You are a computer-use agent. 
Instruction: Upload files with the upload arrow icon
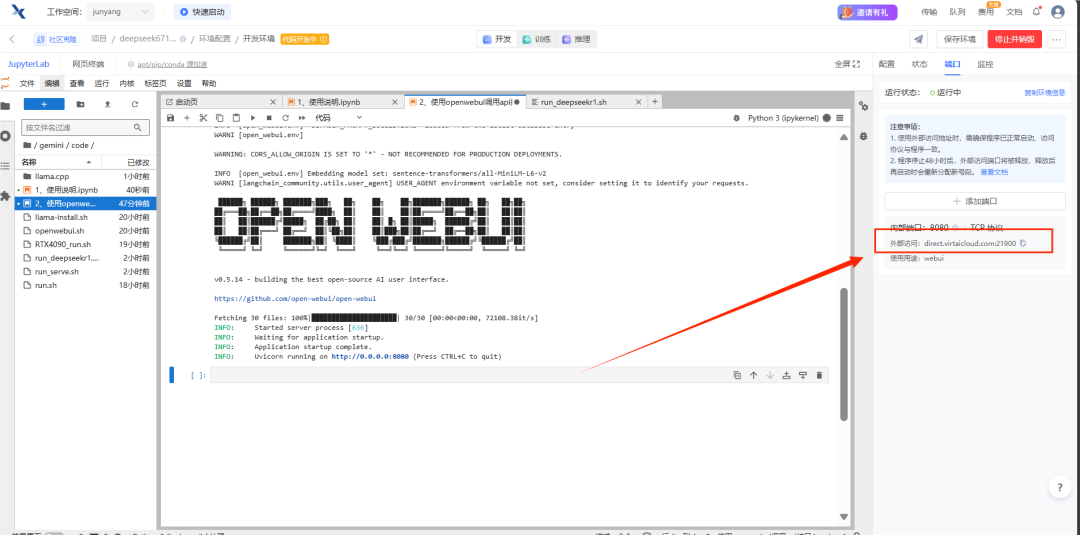coord(107,104)
